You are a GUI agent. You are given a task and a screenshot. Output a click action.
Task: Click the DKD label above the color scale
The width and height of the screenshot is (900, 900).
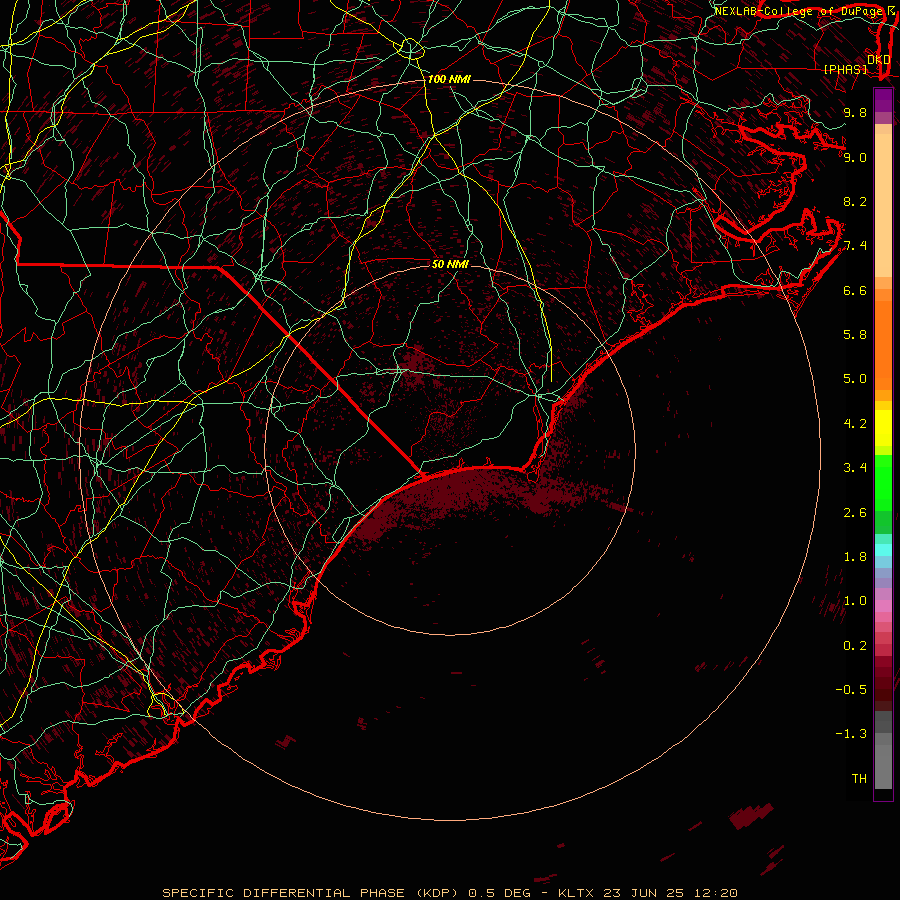(x=878, y=59)
